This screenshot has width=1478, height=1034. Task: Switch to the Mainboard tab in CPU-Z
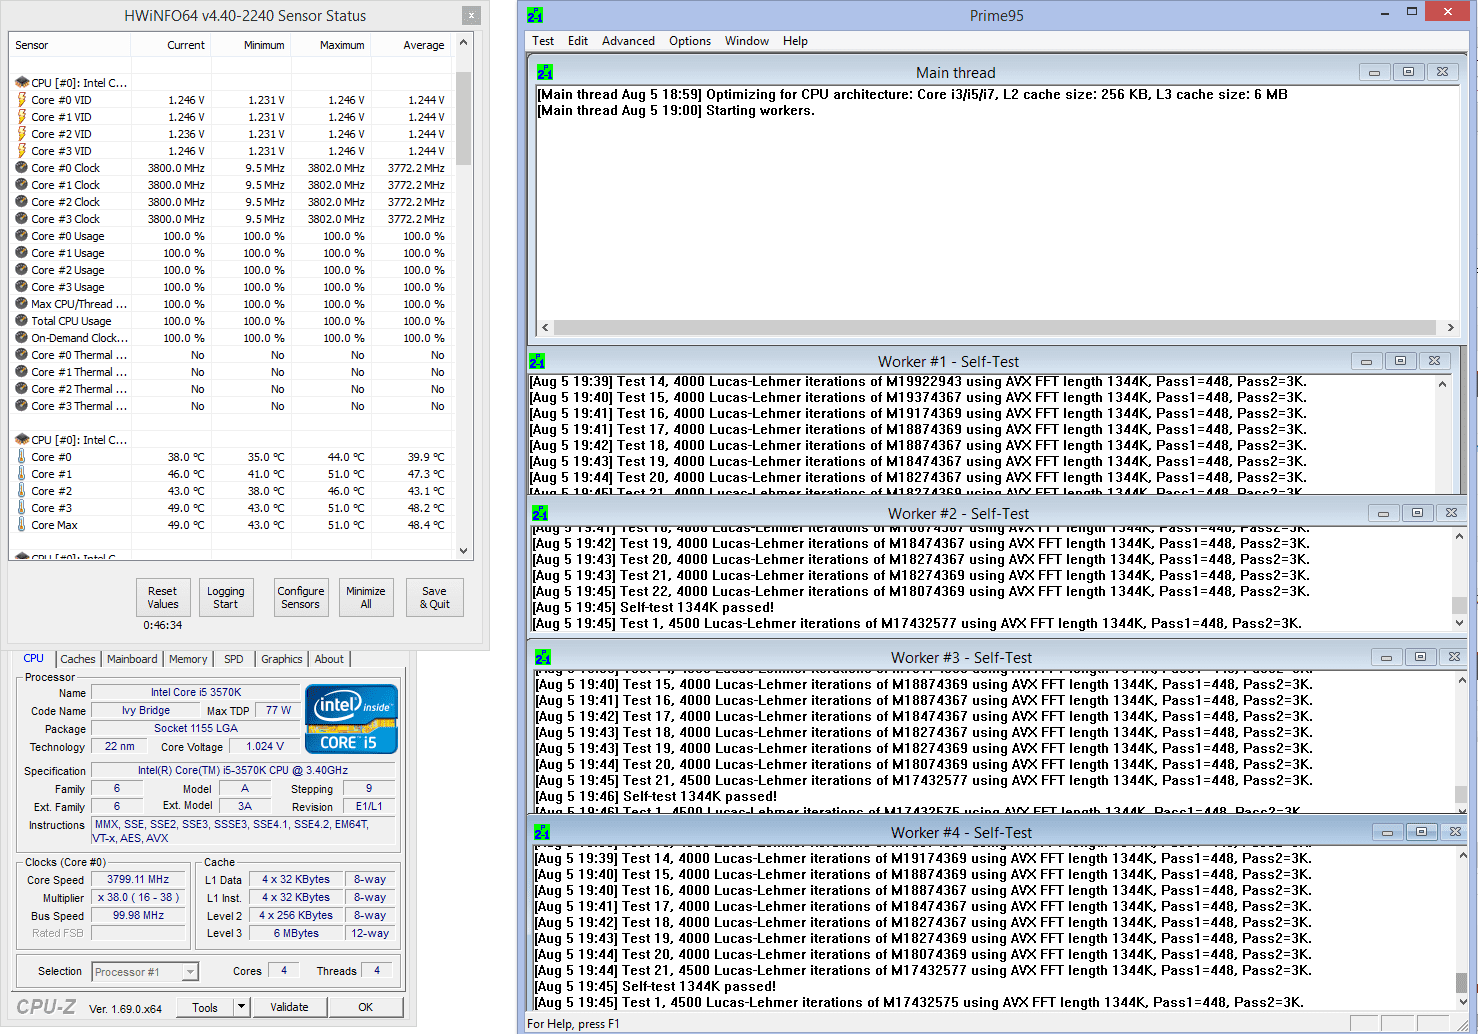pyautogui.click(x=132, y=659)
